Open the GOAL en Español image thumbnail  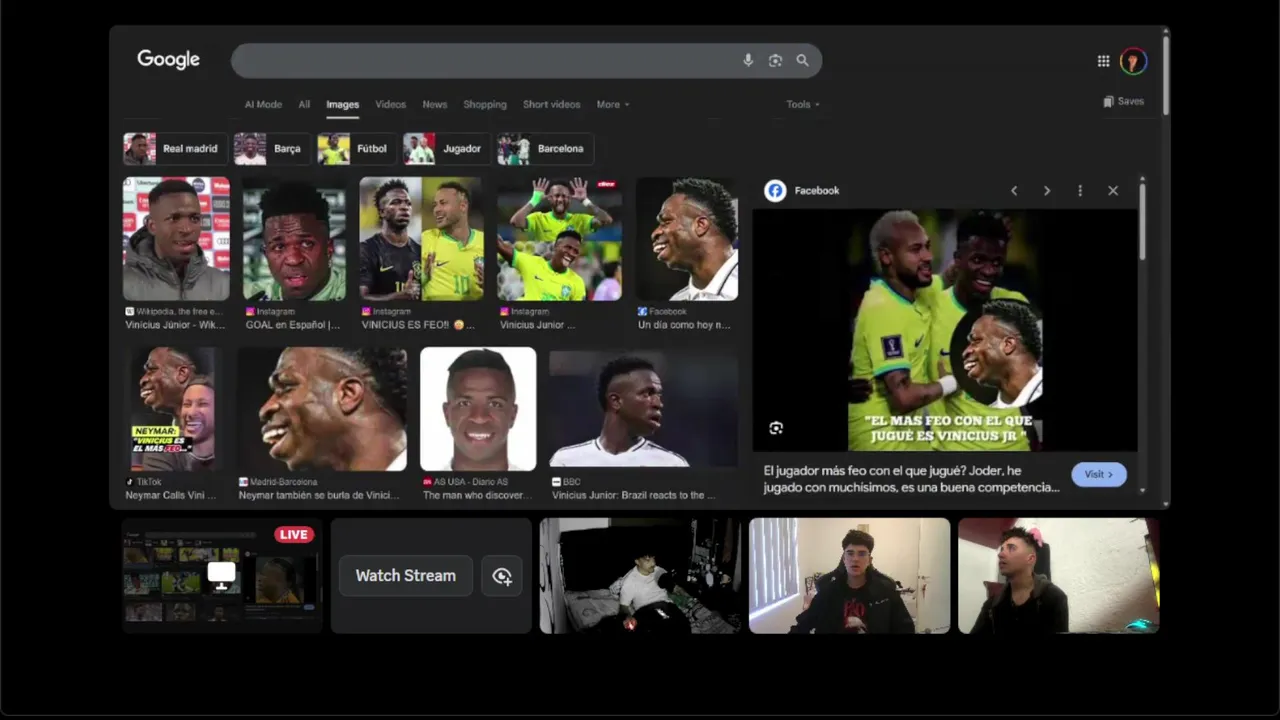point(294,239)
